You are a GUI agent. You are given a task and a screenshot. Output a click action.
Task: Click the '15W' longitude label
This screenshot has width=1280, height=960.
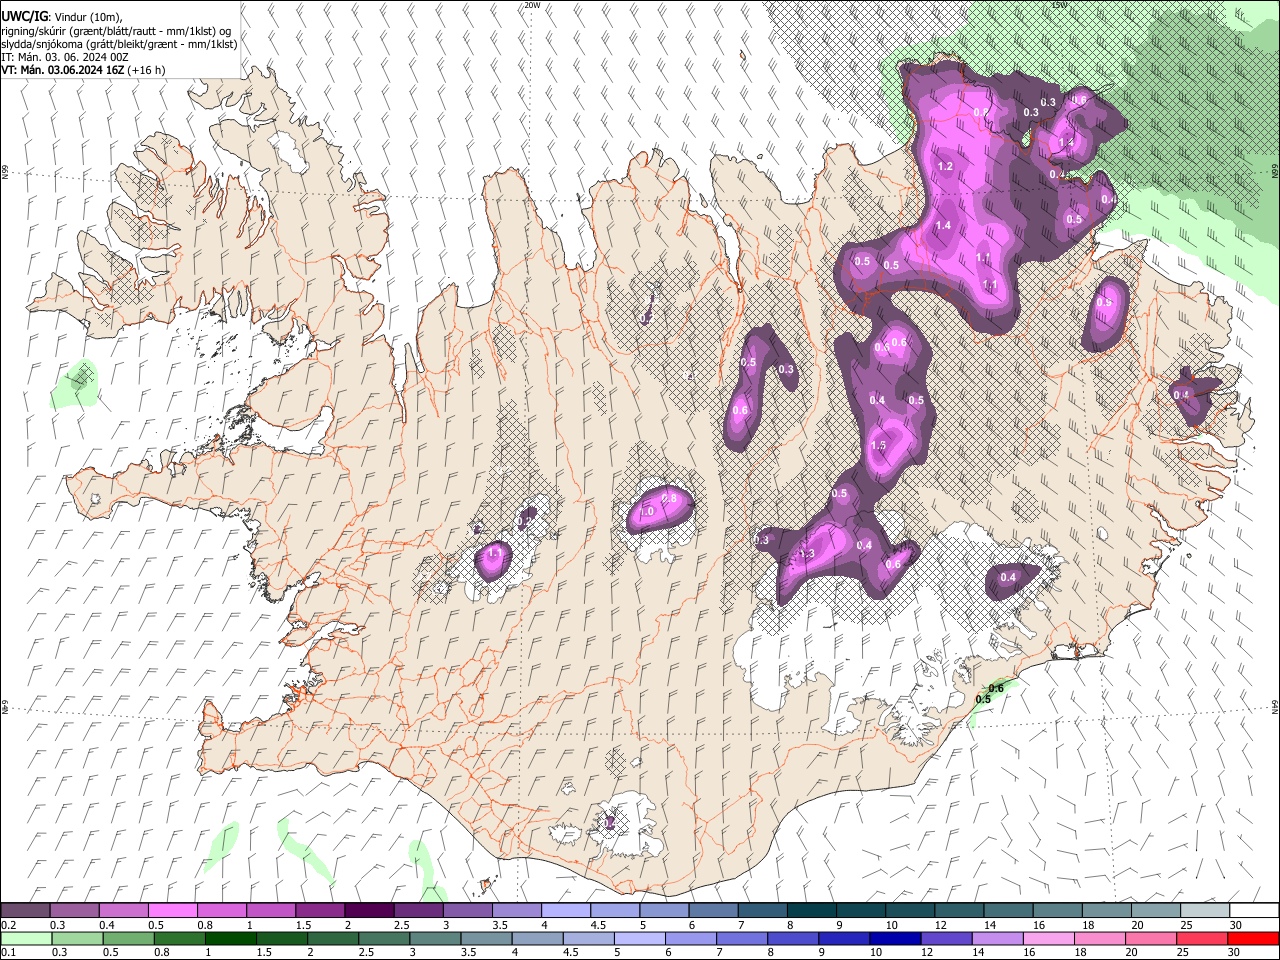coord(1059,5)
